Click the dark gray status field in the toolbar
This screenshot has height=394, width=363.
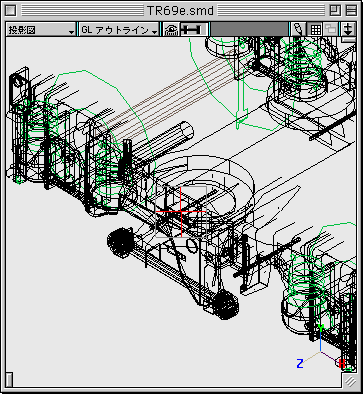(250, 29)
